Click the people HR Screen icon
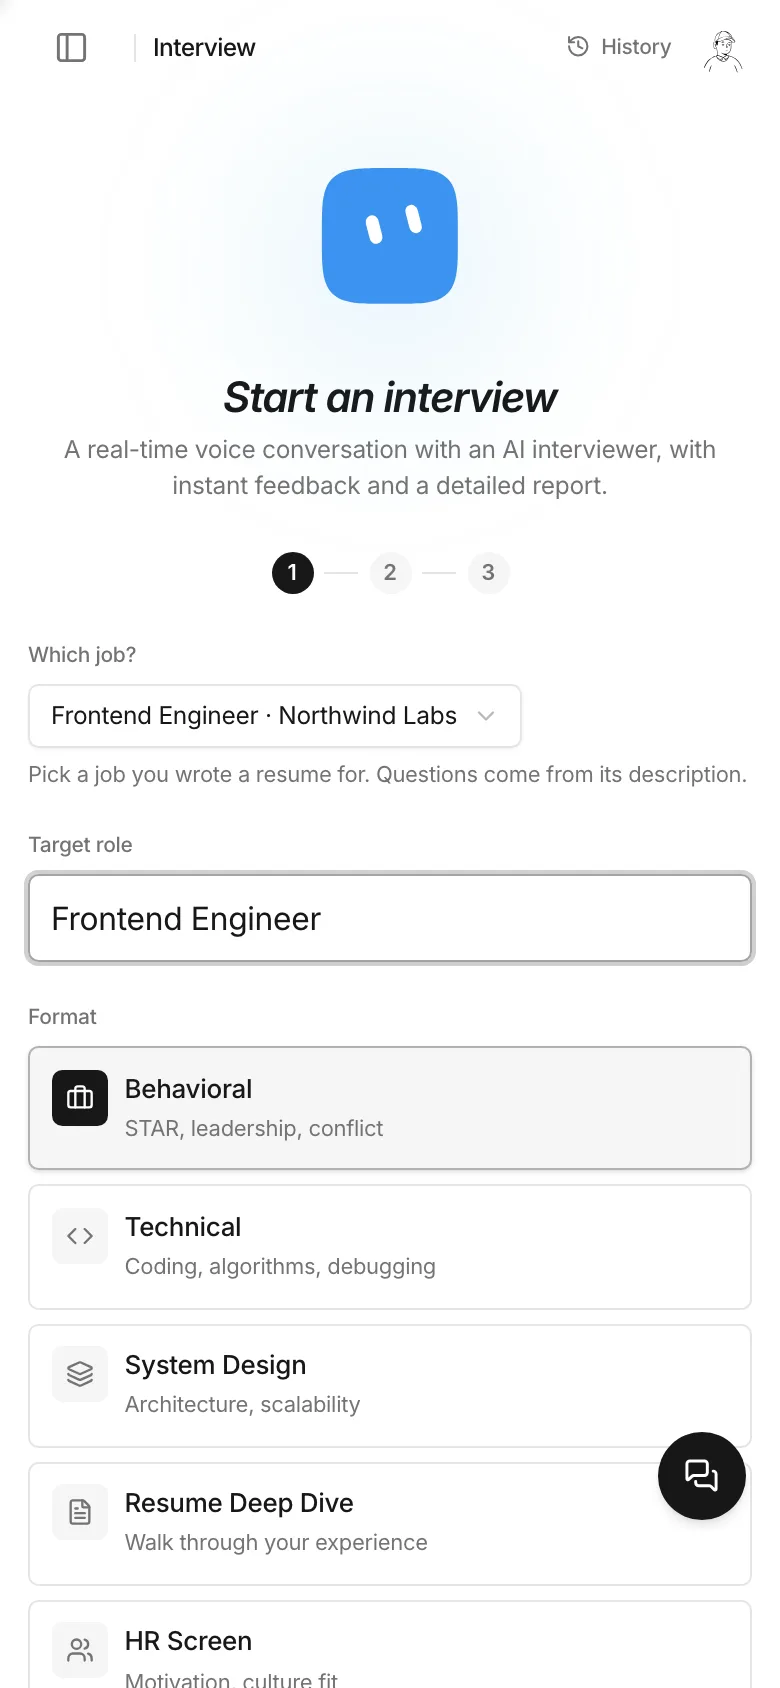Viewport: 780px width, 1688px height. tap(80, 1650)
